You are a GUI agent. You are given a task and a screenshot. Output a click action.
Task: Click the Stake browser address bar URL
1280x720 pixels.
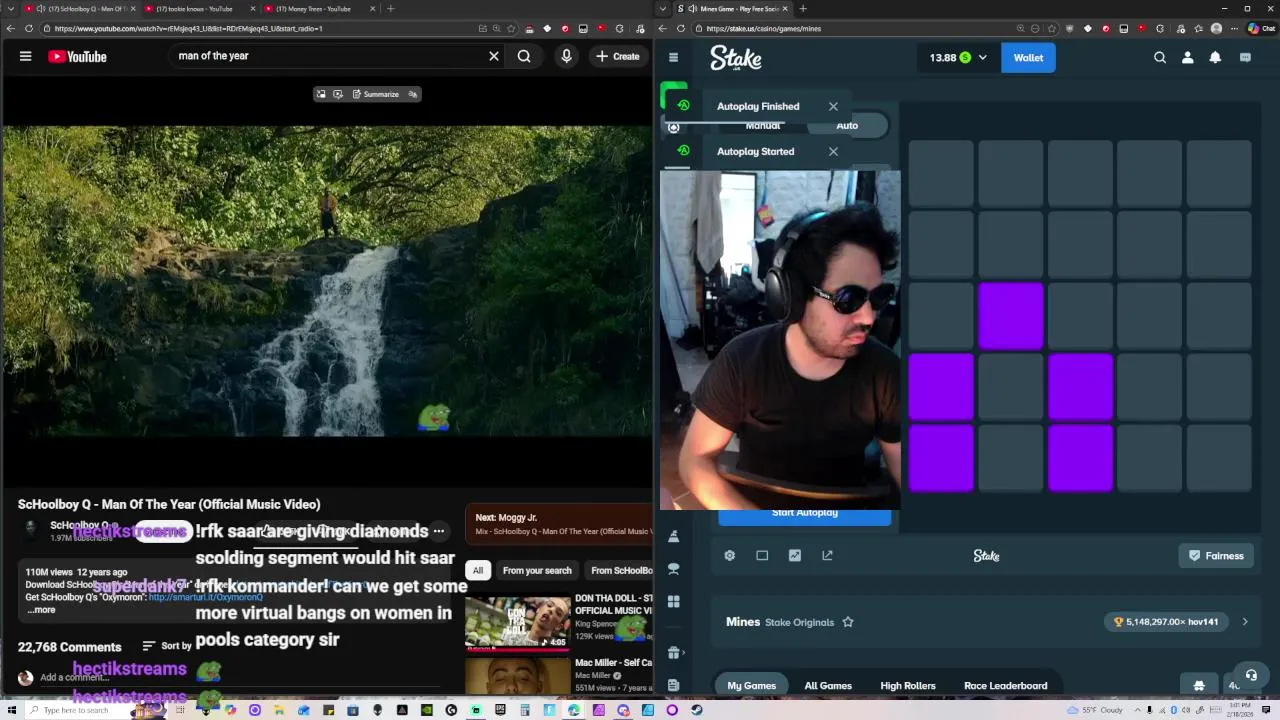tap(764, 29)
